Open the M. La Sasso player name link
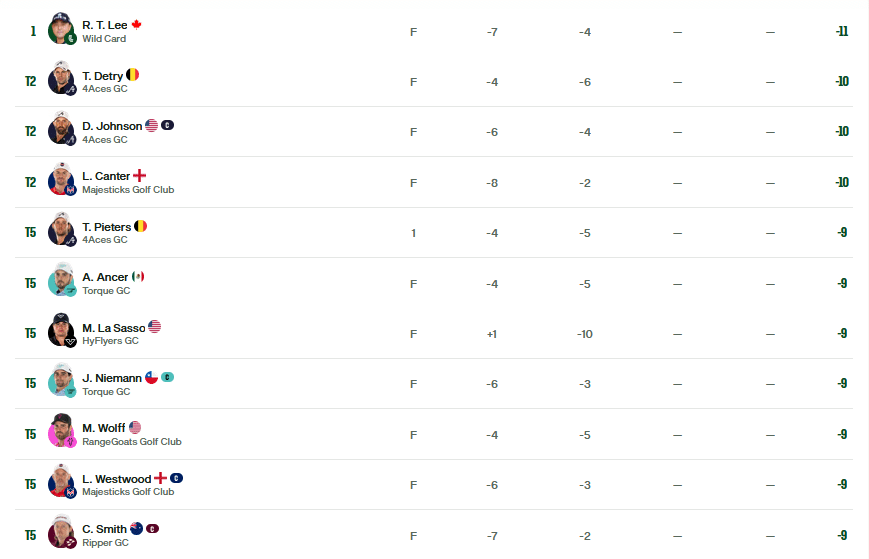Viewport: 869px width, 559px height. 114,328
